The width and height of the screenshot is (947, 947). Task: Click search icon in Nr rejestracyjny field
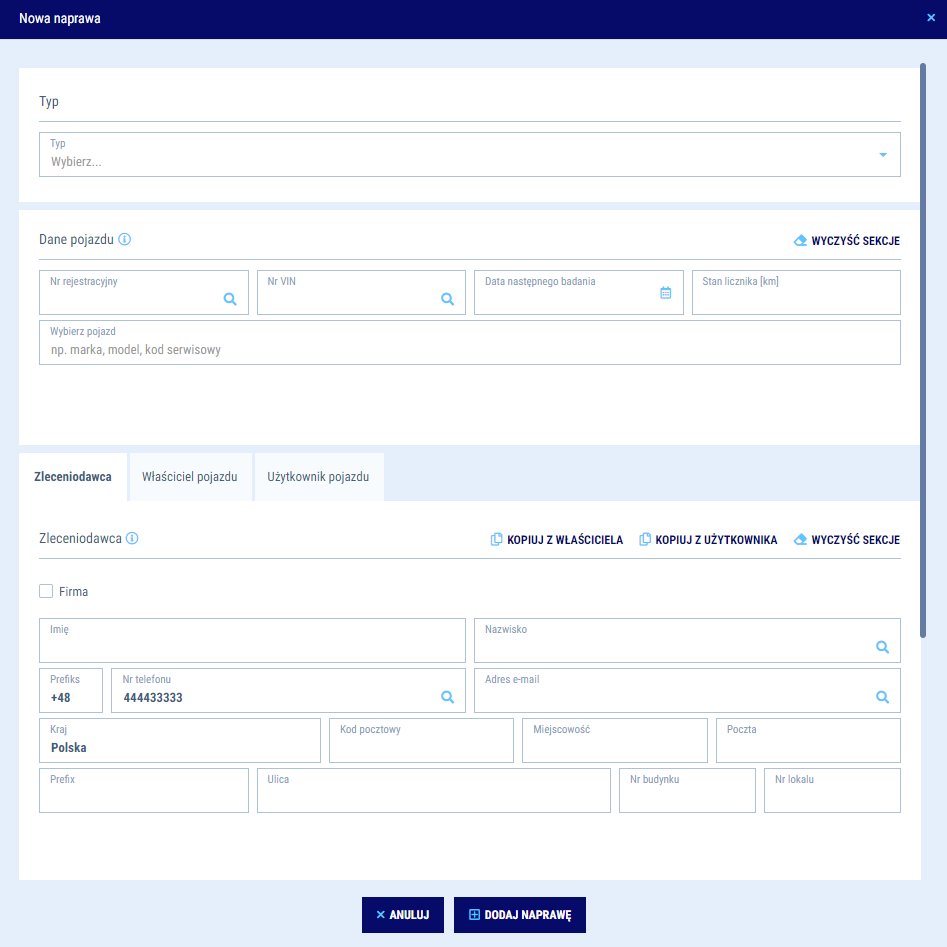(x=230, y=299)
